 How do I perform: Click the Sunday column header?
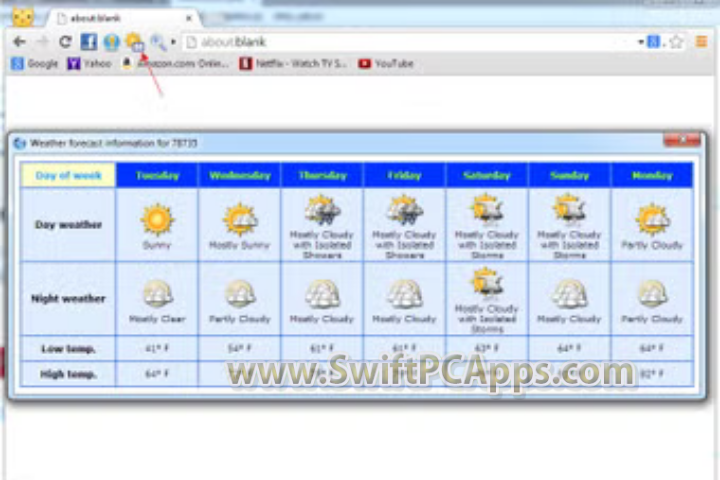coord(569,175)
